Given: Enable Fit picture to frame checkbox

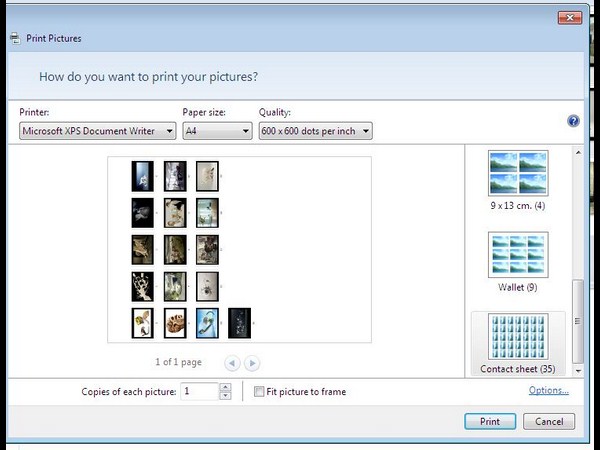Looking at the screenshot, I should [259, 392].
